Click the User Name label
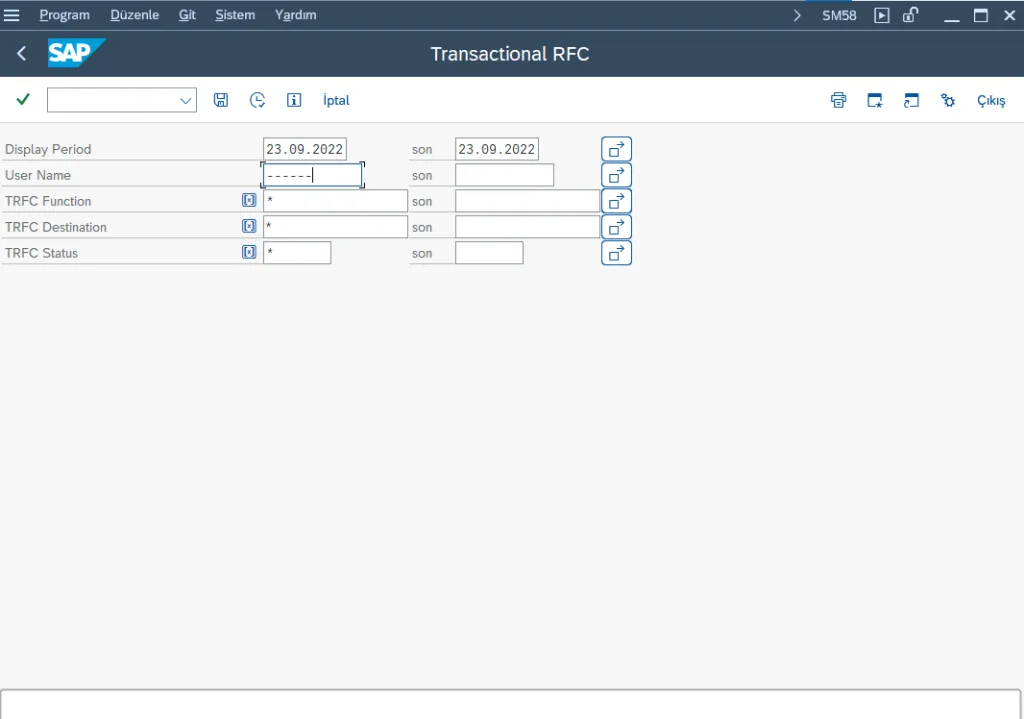The width and height of the screenshot is (1024, 719). click(x=38, y=175)
